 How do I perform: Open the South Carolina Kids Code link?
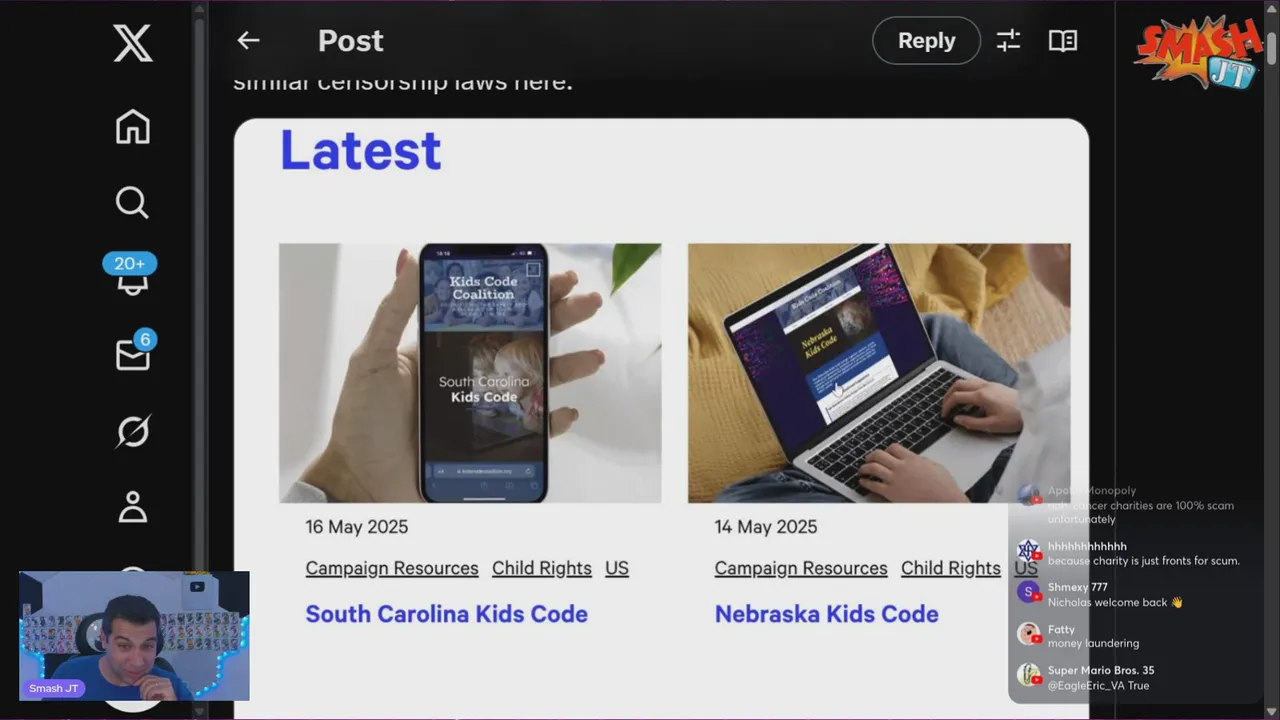pos(446,614)
